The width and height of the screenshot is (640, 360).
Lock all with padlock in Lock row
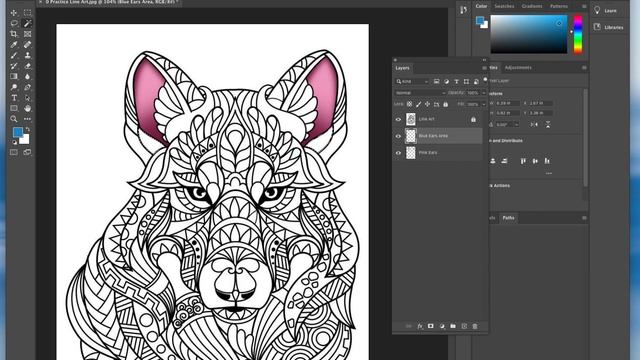pos(445,104)
